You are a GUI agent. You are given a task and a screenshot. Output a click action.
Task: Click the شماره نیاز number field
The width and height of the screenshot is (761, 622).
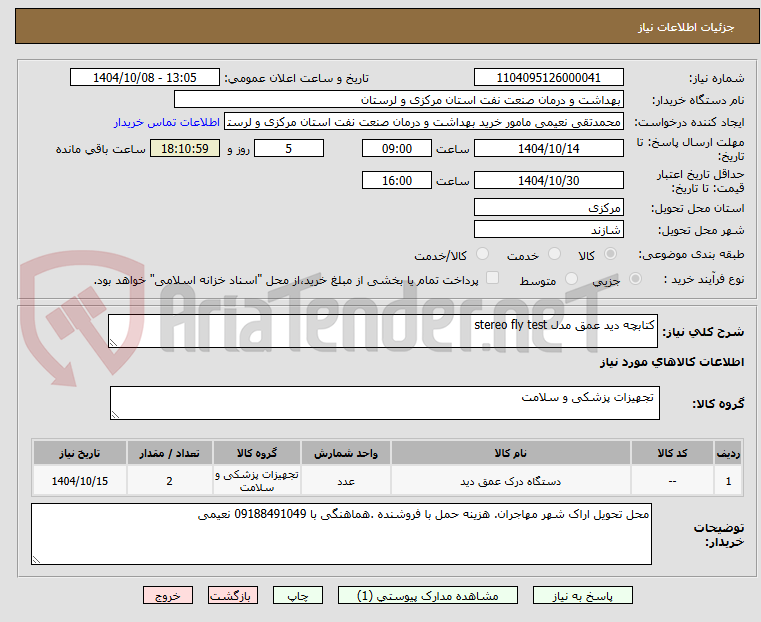tap(548, 78)
